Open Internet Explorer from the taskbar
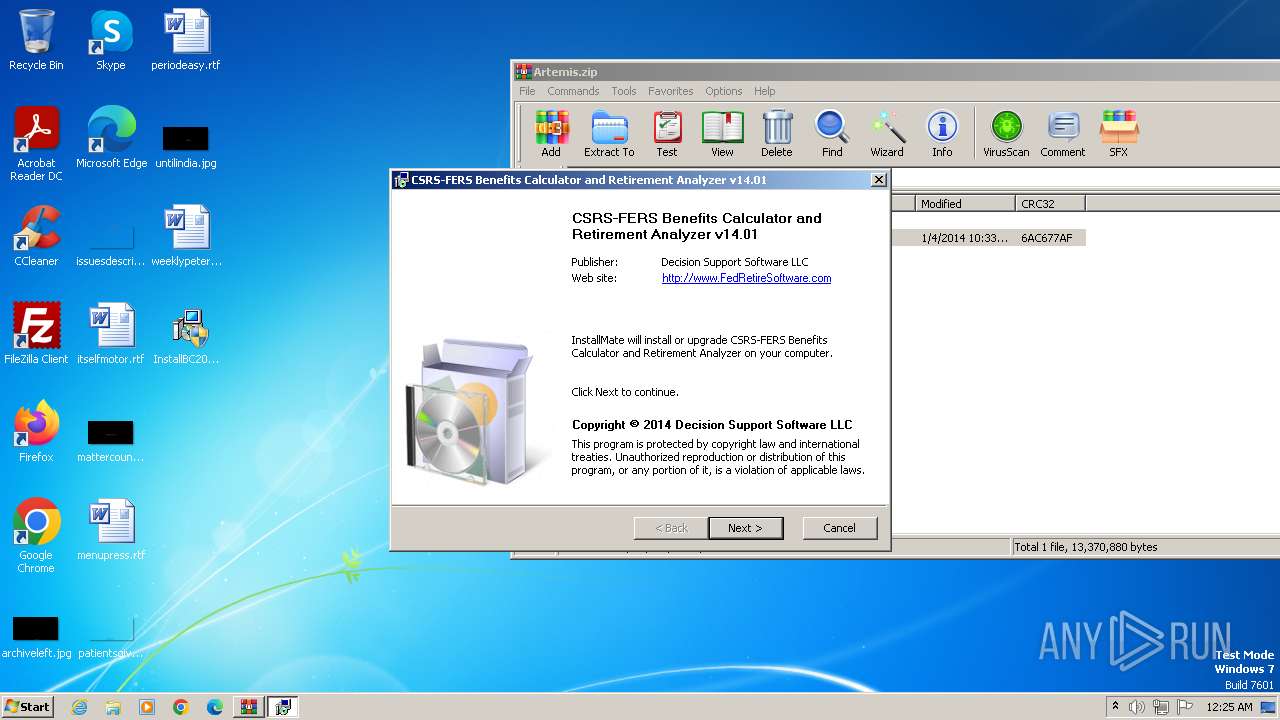 79,707
